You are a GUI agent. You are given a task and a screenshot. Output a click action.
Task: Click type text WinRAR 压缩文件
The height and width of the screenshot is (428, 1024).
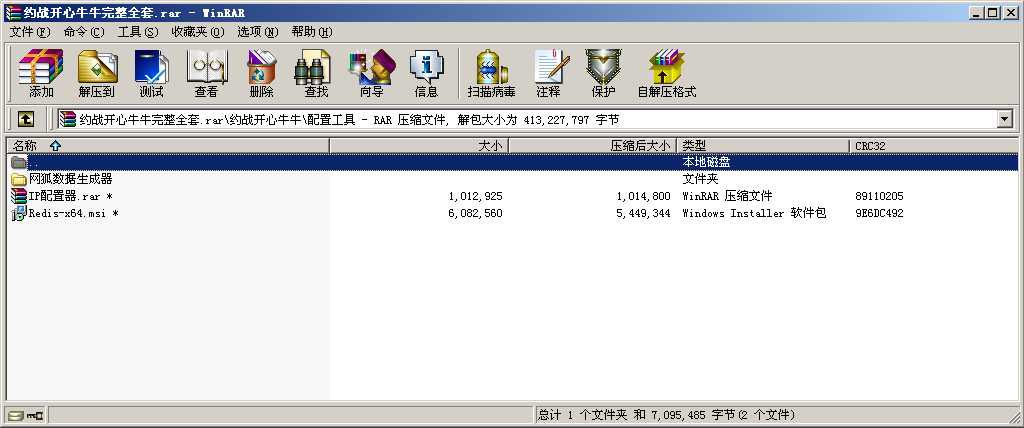728,196
